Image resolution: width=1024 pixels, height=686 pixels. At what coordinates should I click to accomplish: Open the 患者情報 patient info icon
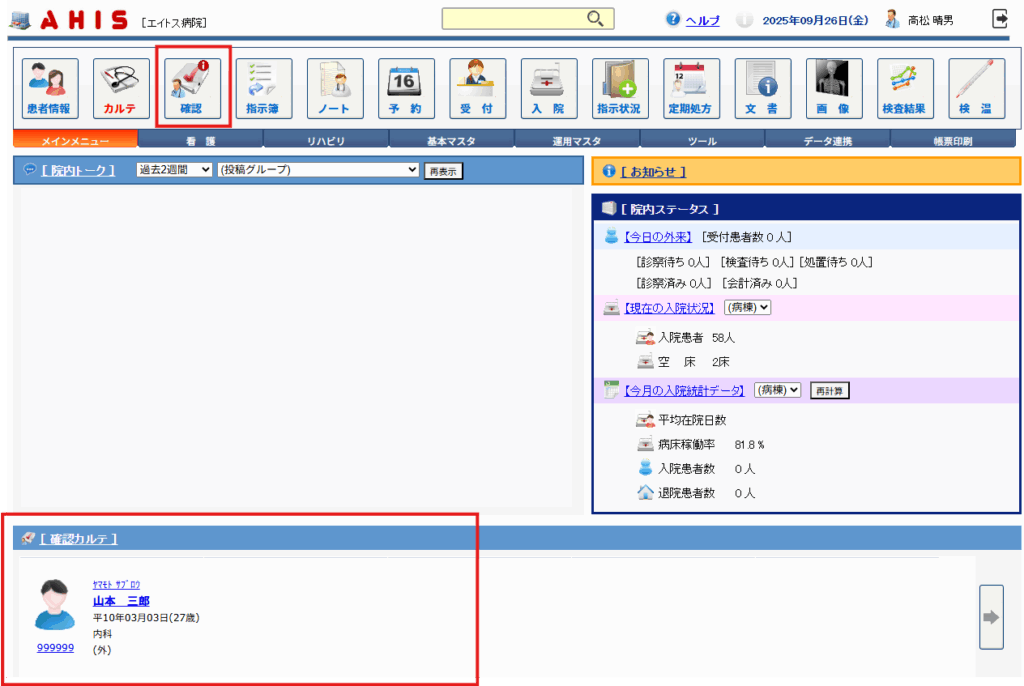tap(50, 88)
